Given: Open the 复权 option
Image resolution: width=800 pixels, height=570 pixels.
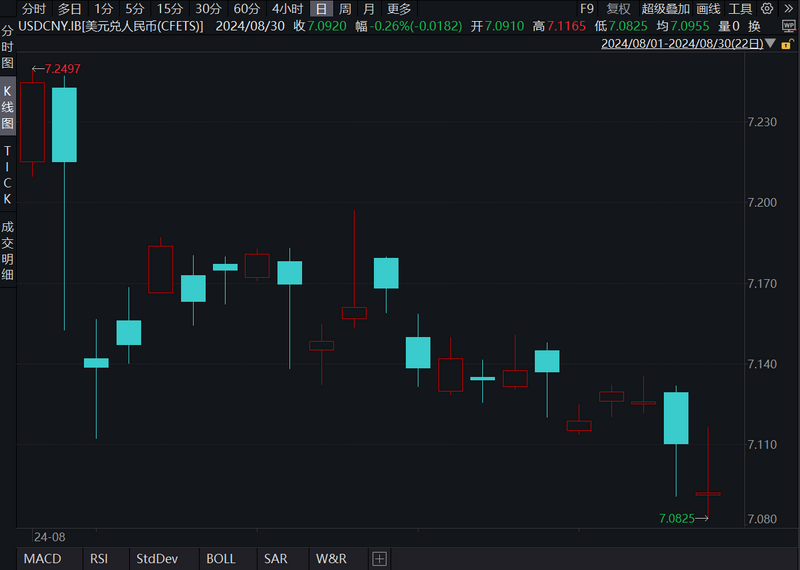Looking at the screenshot, I should [x=618, y=9].
